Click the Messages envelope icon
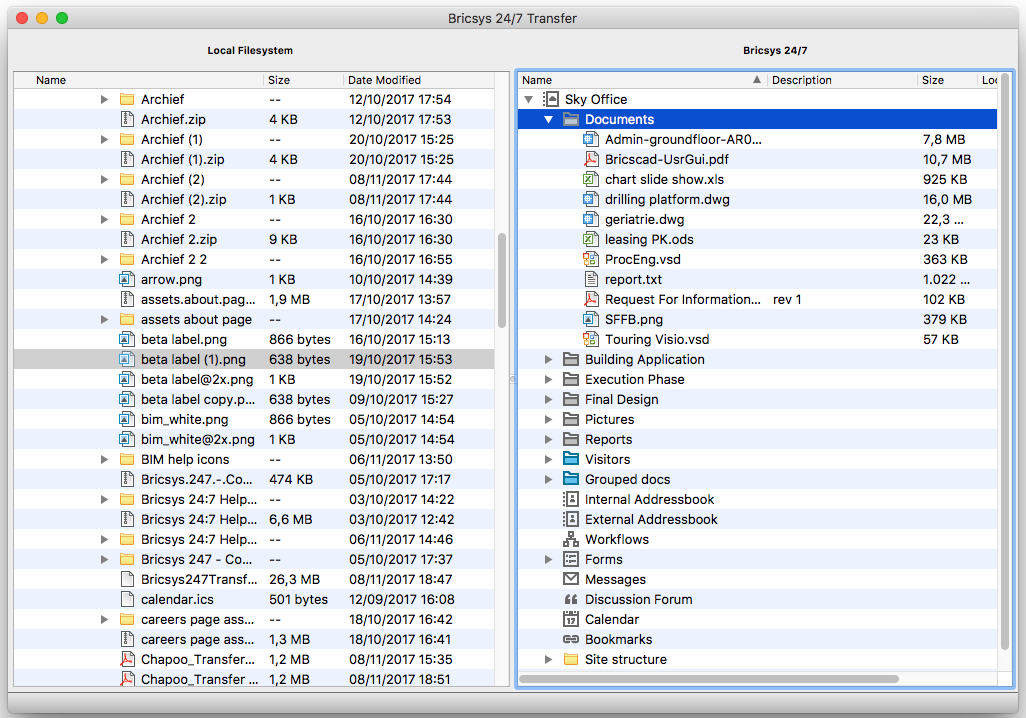 (571, 579)
